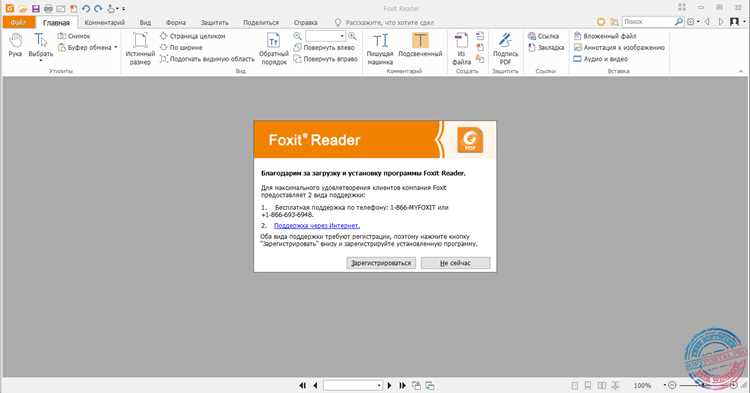Screen dimensions: 750x393
Task: Switch to the Комментарий tab
Action: pos(104,22)
